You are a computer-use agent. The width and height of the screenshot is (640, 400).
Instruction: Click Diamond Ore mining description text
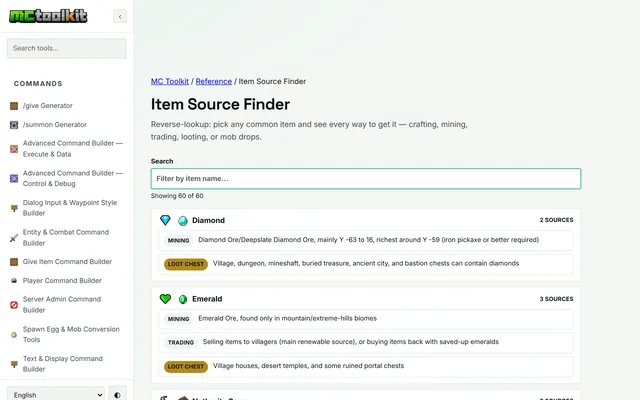point(369,240)
